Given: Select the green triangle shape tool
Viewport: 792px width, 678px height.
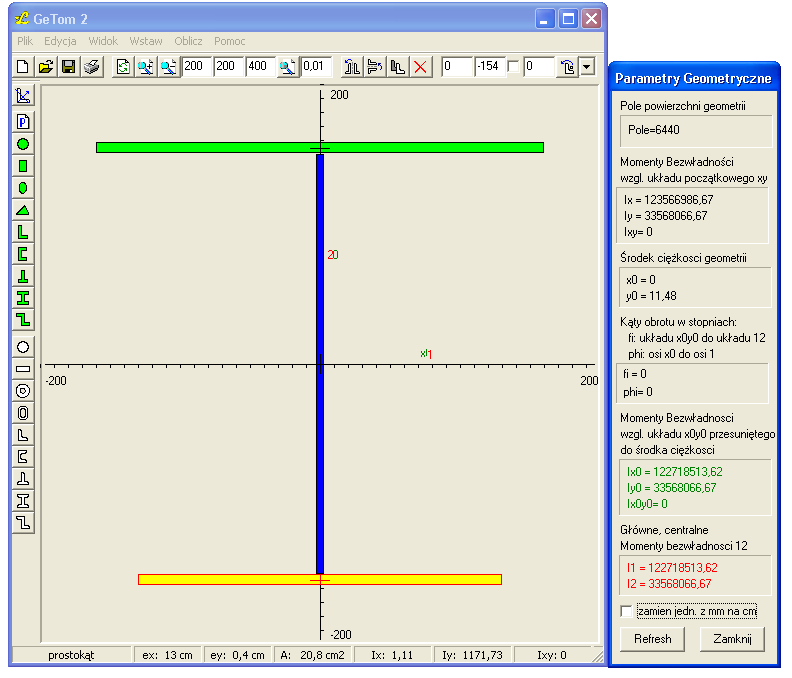Looking at the screenshot, I should [23, 210].
